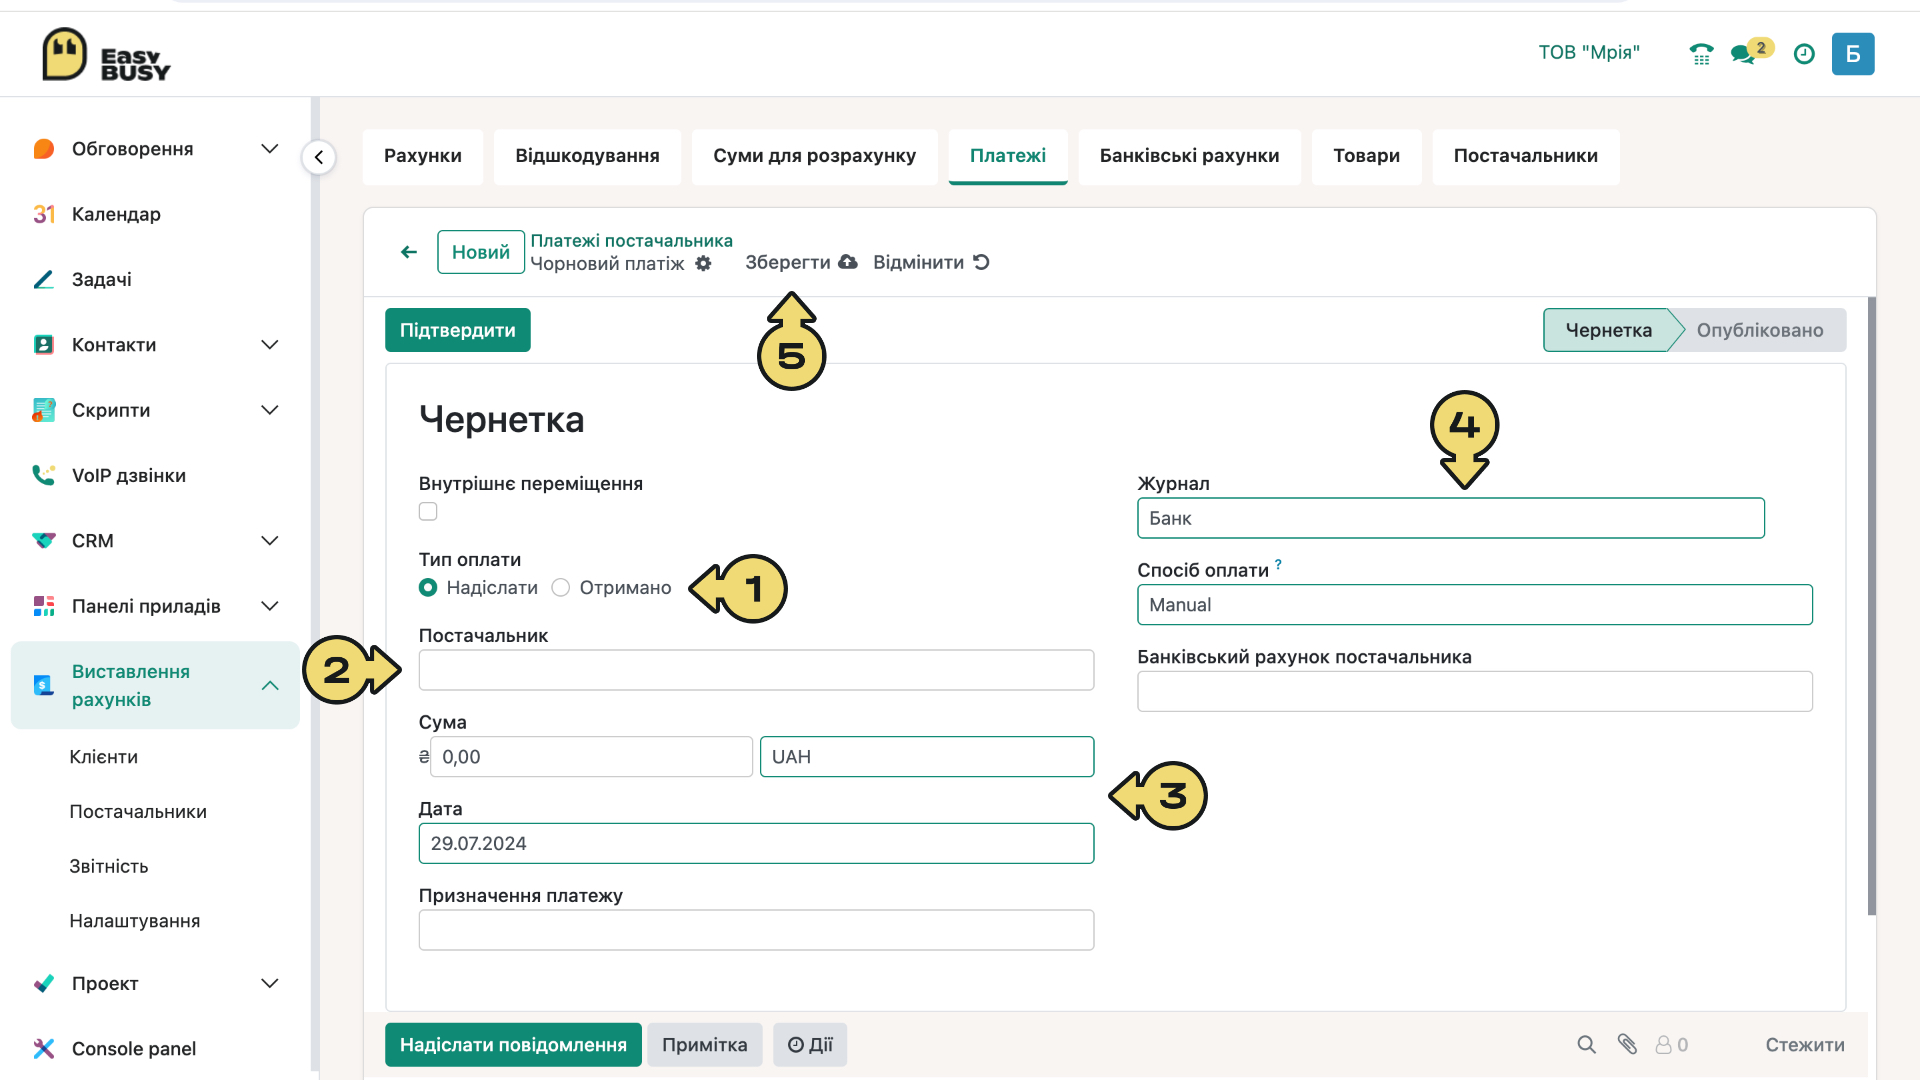Click the Призначення платежу input field

tap(756, 930)
